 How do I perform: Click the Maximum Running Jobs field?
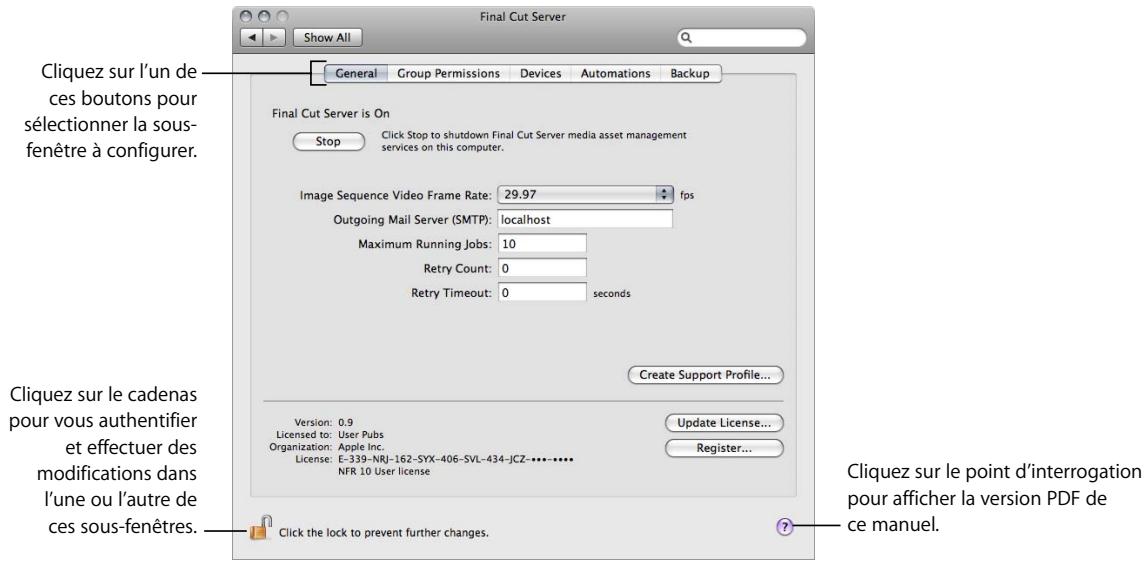click(x=543, y=244)
